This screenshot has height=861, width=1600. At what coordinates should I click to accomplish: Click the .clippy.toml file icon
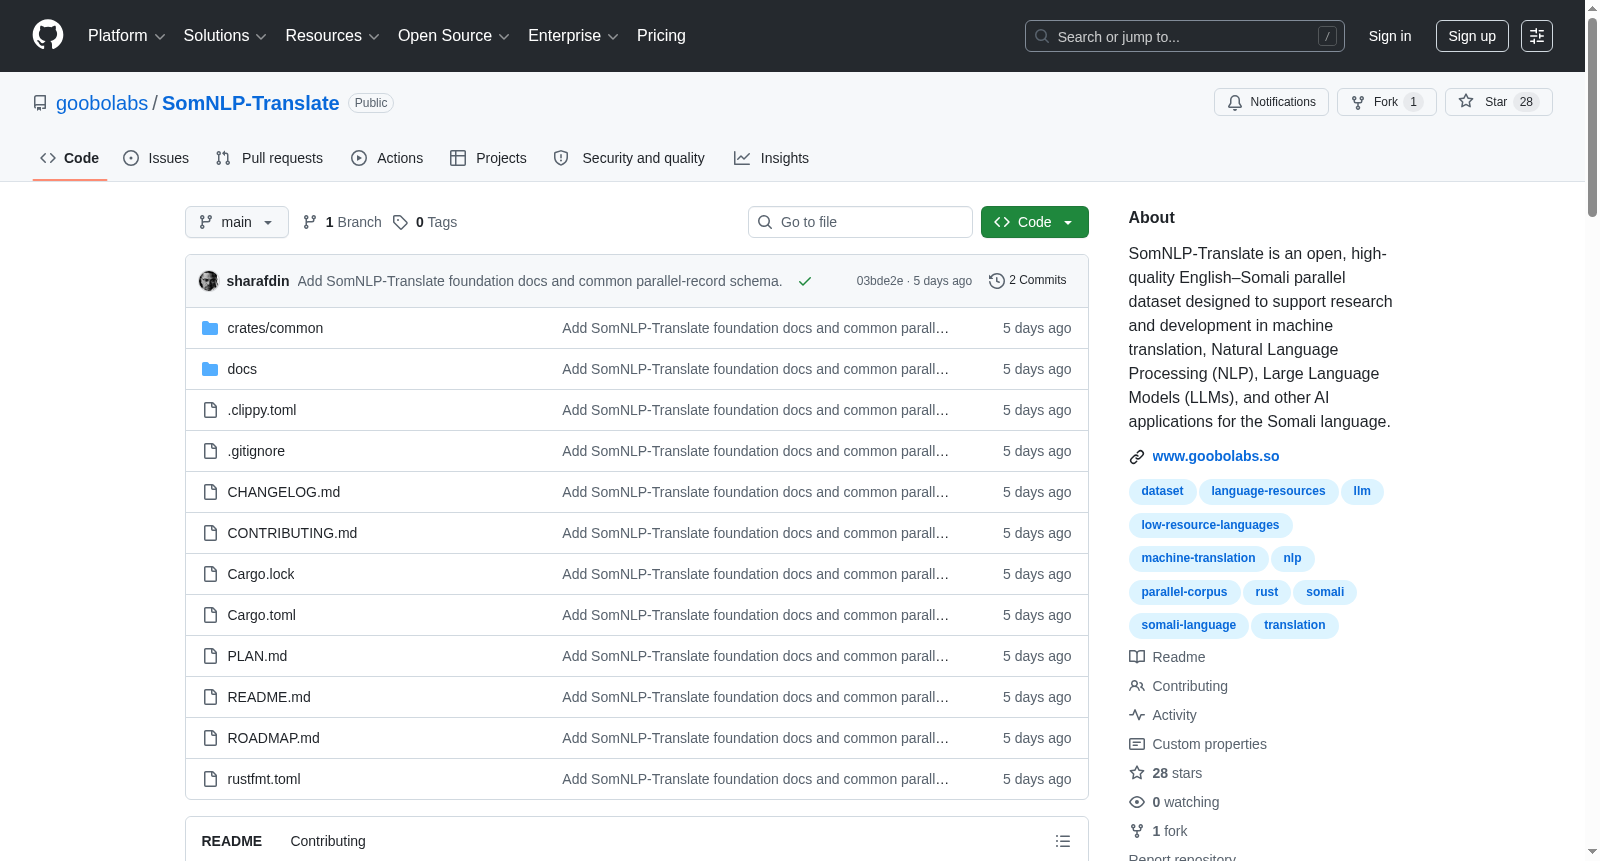tap(210, 410)
